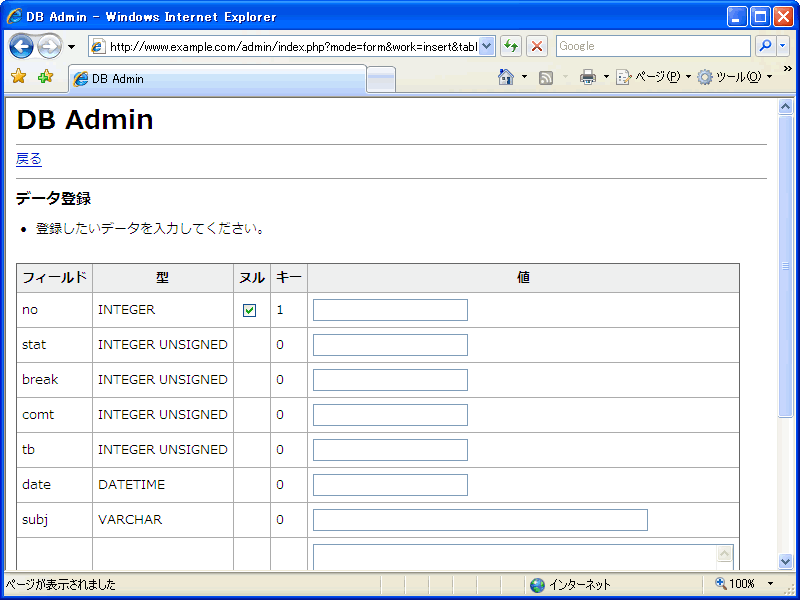This screenshot has height=600, width=800.
Task: Click the browser Back arrow button
Action: pos(21,46)
